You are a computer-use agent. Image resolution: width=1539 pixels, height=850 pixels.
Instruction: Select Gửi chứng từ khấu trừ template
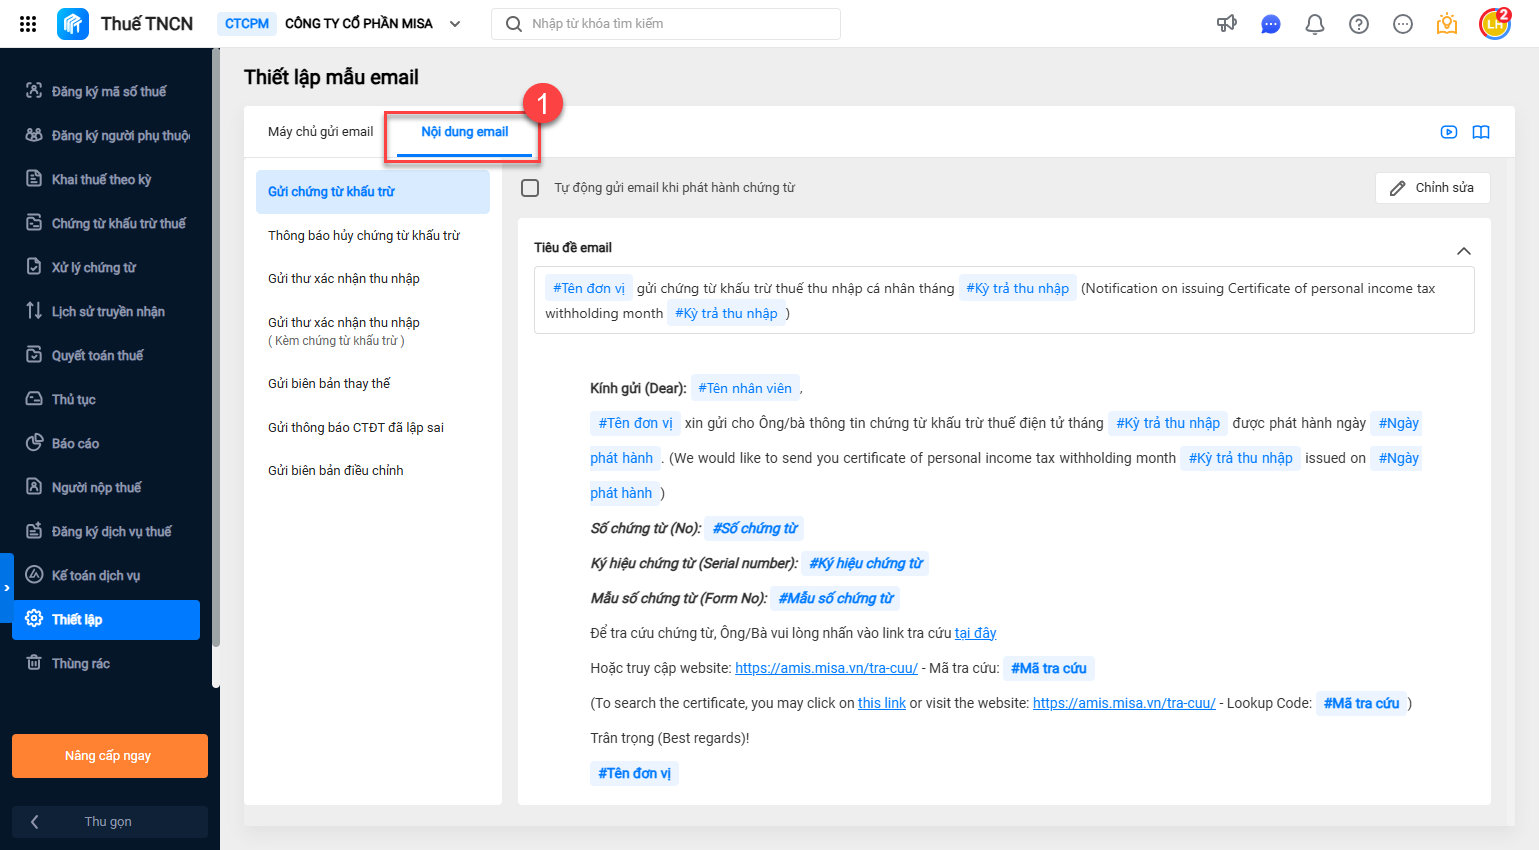coord(373,191)
